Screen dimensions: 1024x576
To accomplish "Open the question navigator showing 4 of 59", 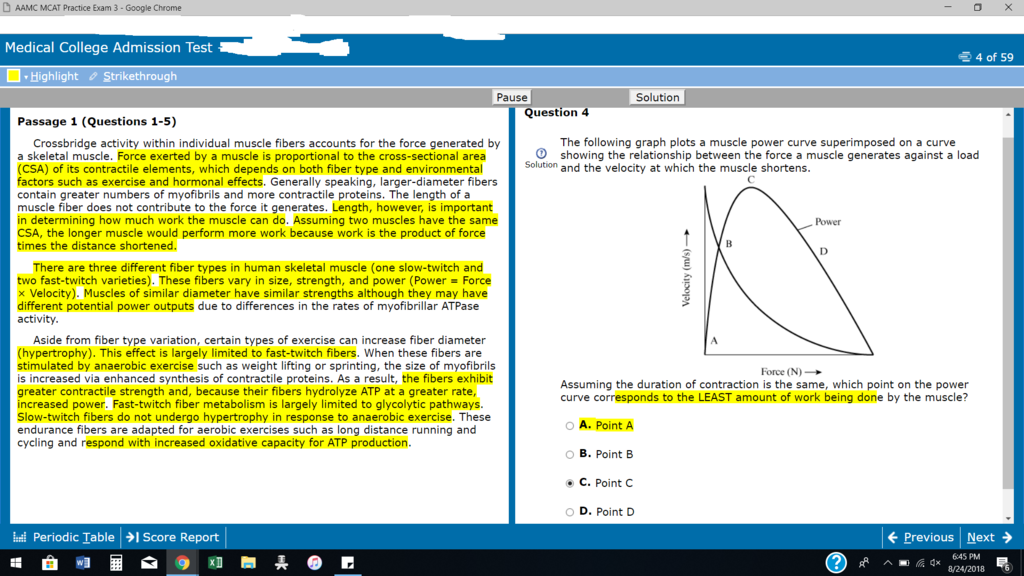I will (x=986, y=57).
